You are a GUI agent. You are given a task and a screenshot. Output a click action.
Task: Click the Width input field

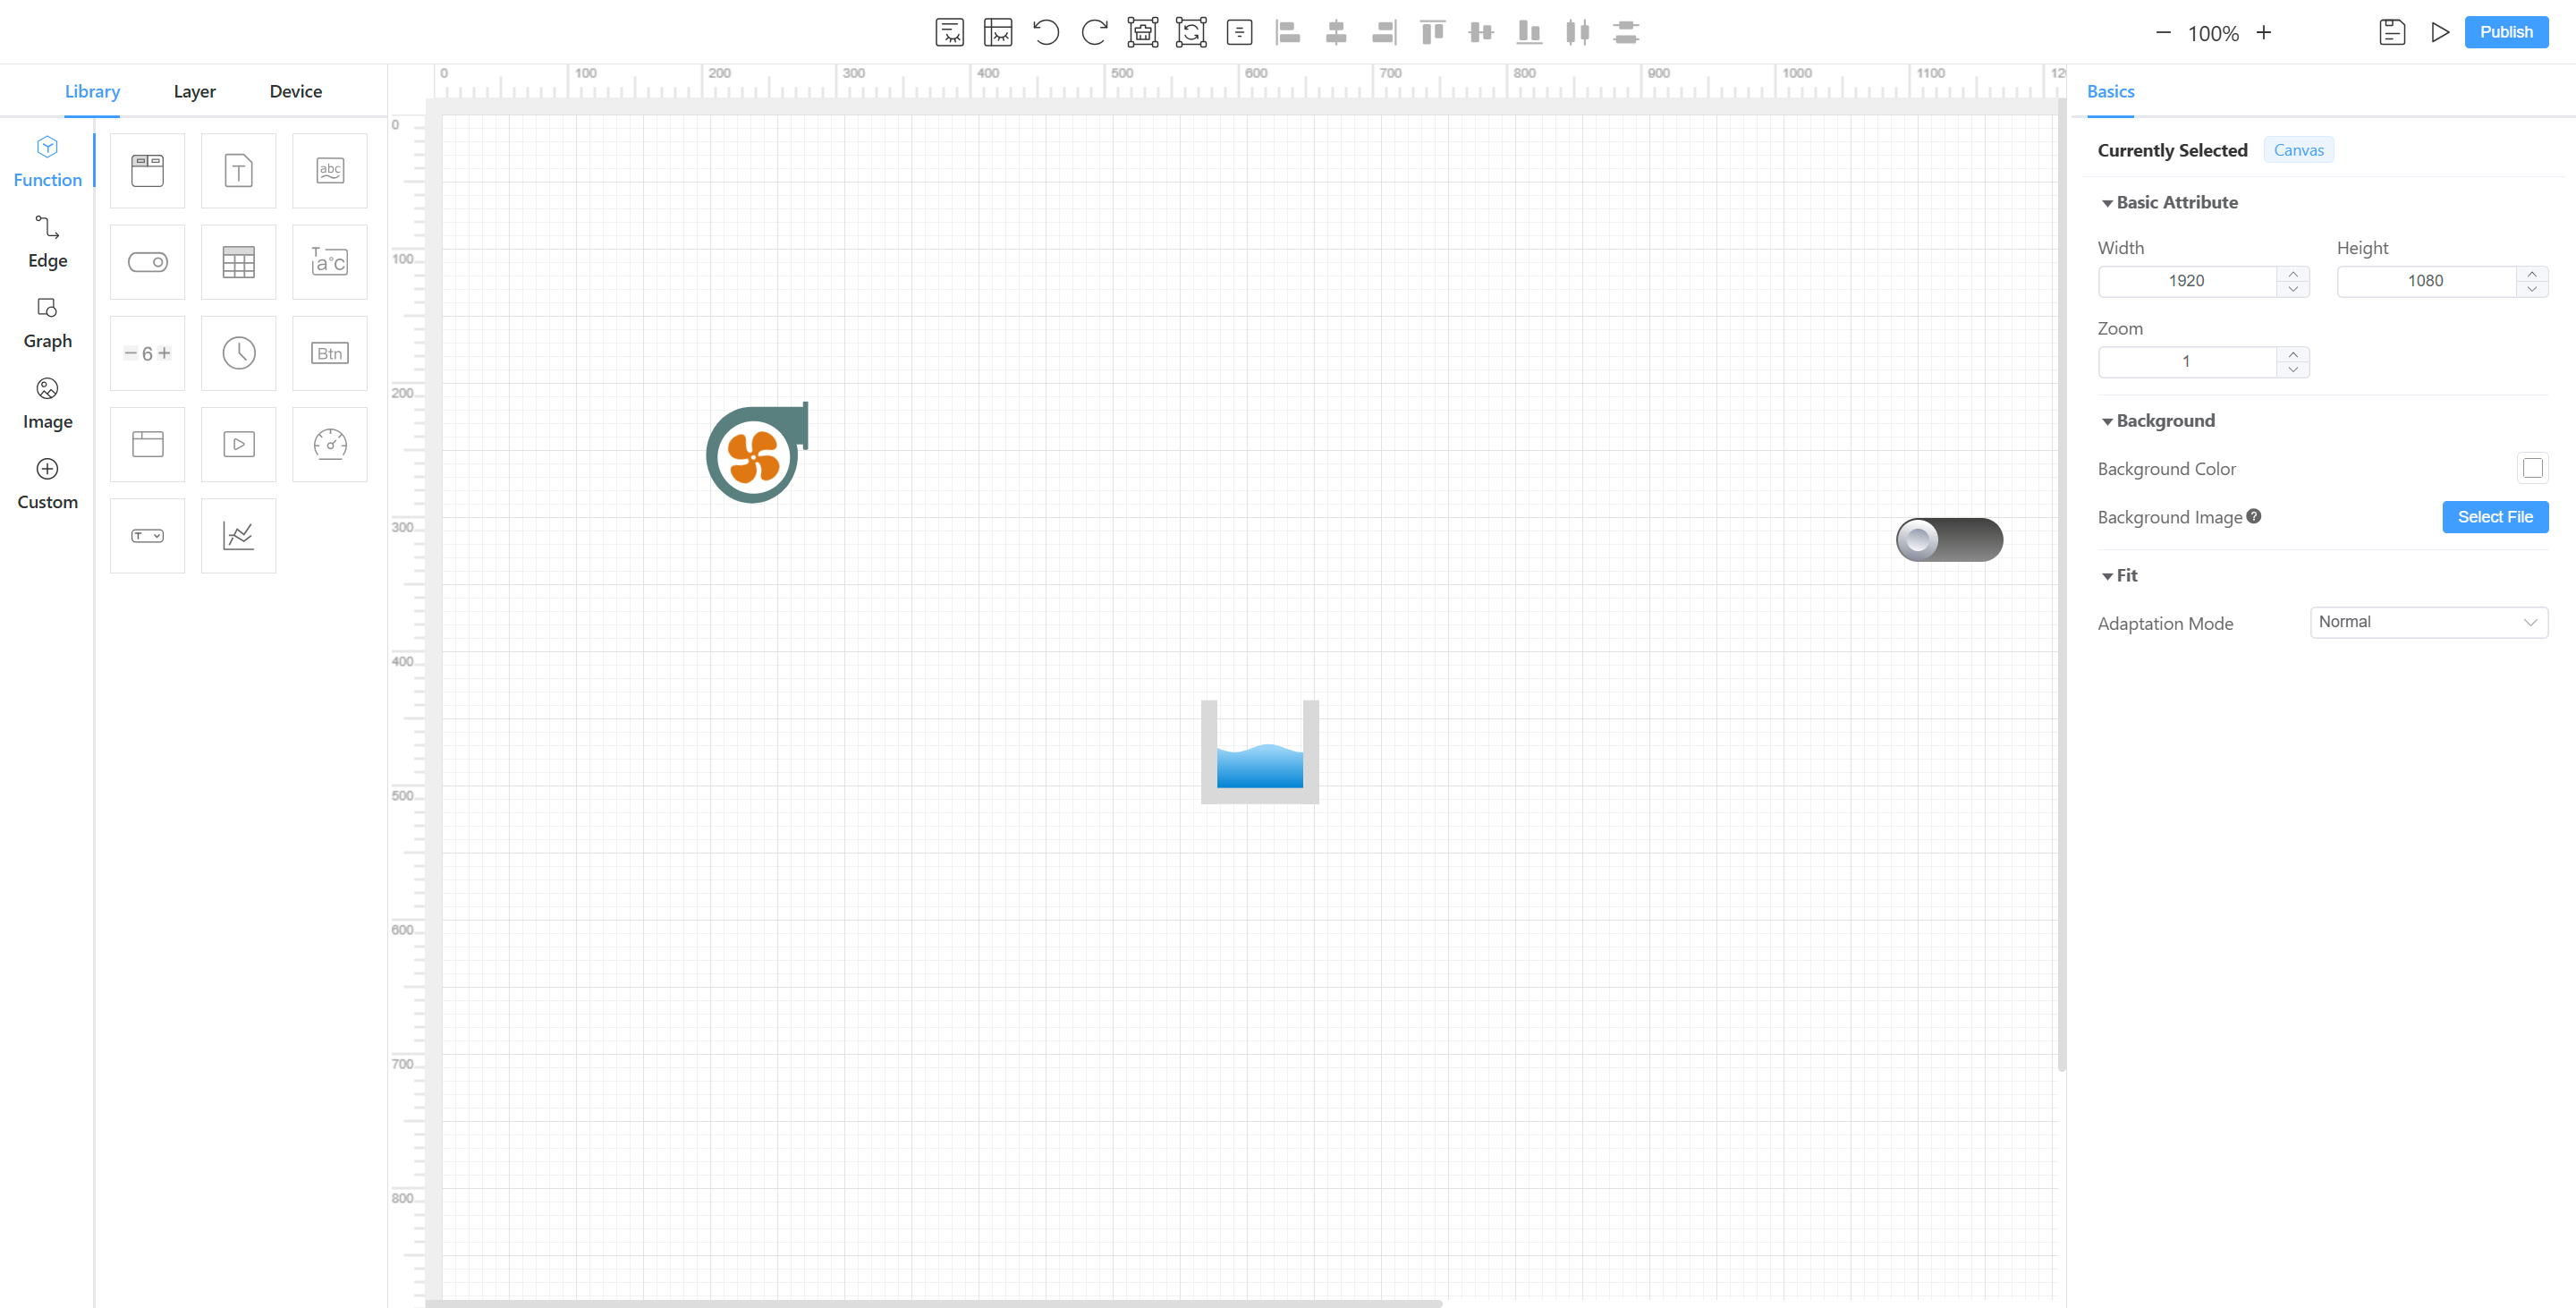(x=2186, y=281)
